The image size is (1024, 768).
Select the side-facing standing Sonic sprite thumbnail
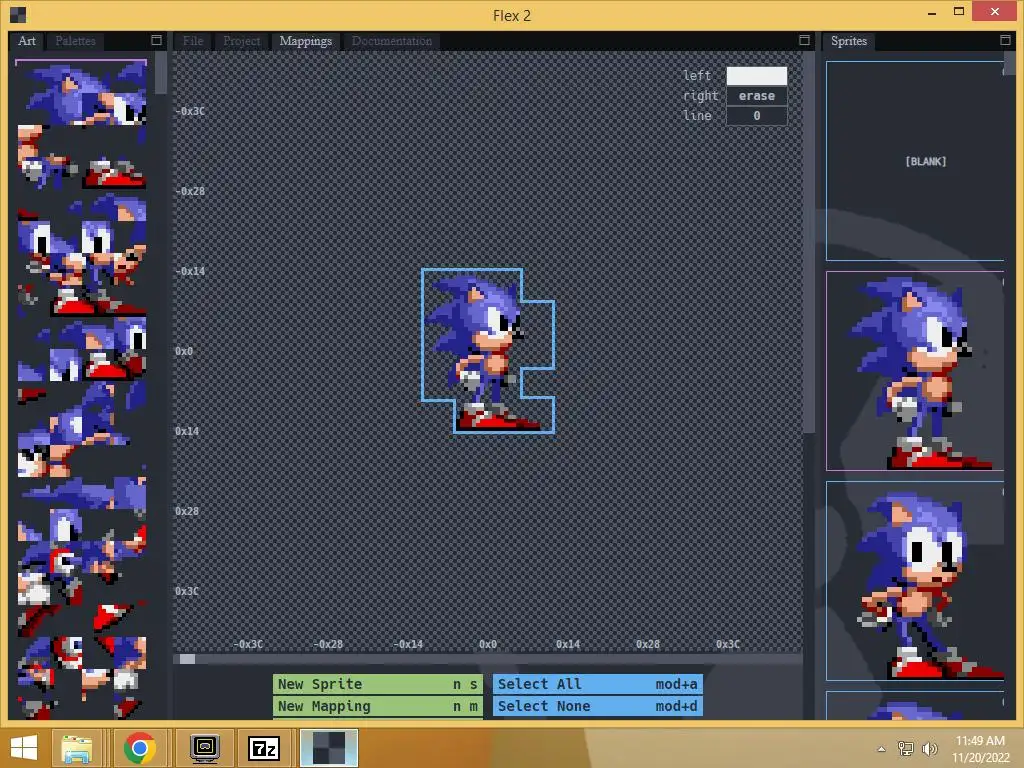(915, 371)
